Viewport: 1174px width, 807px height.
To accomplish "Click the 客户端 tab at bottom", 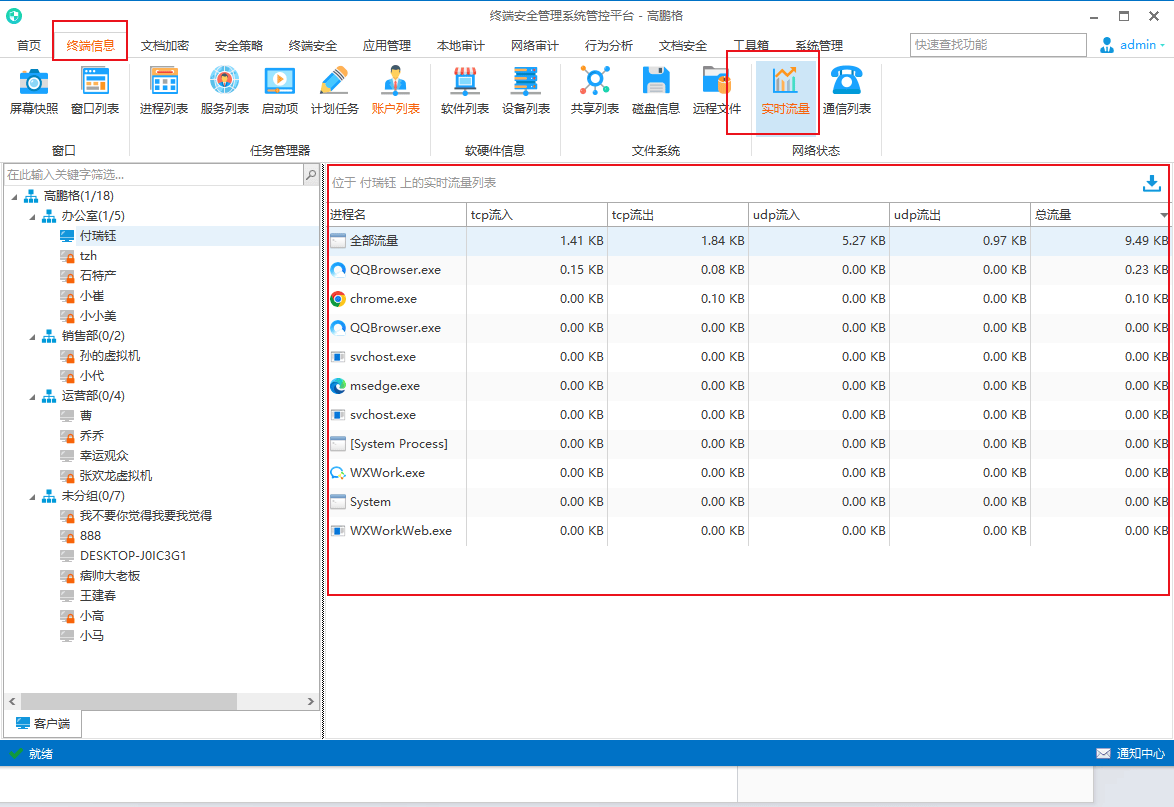I will (43, 723).
